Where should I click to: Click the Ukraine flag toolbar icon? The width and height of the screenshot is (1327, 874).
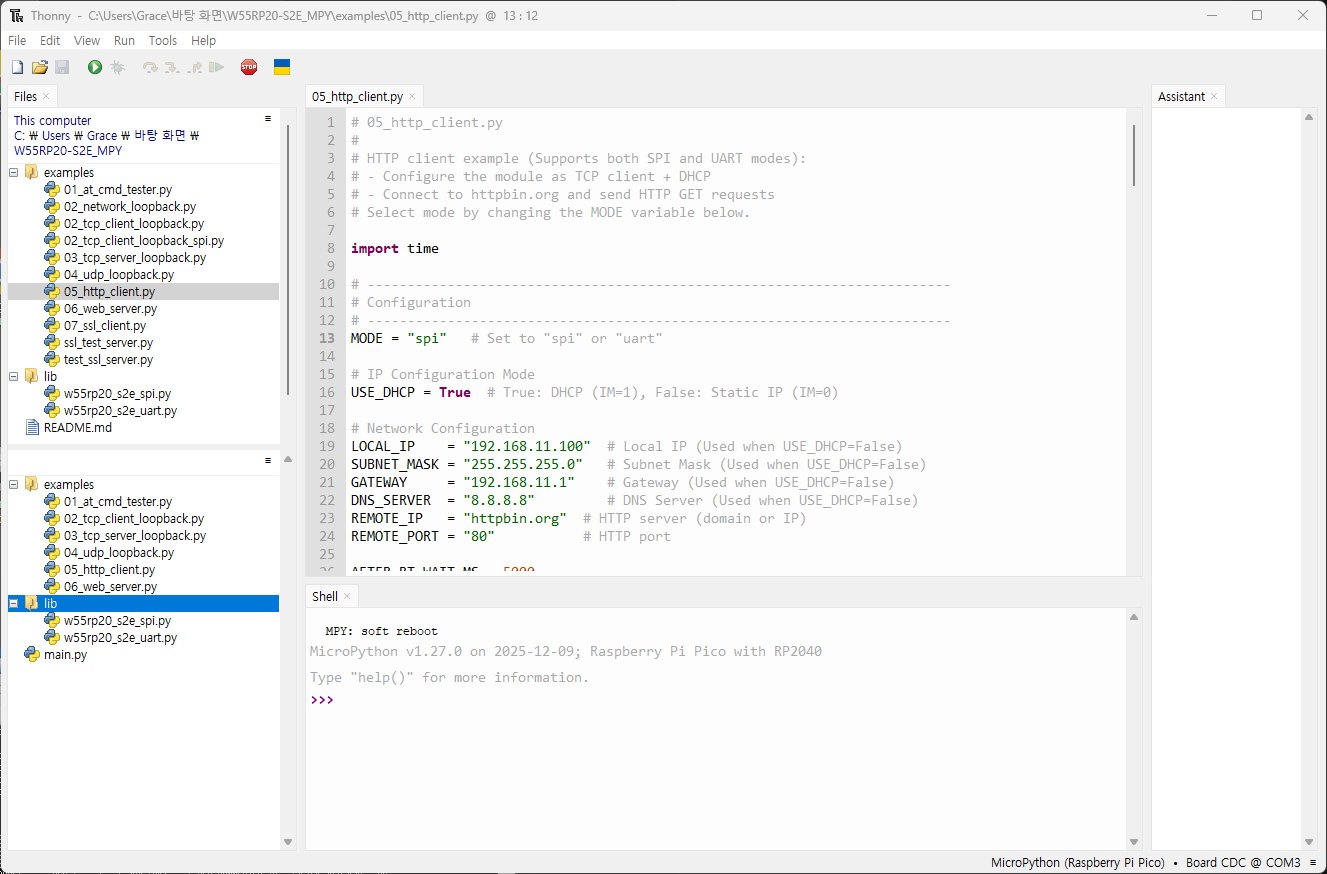pyautogui.click(x=282, y=67)
